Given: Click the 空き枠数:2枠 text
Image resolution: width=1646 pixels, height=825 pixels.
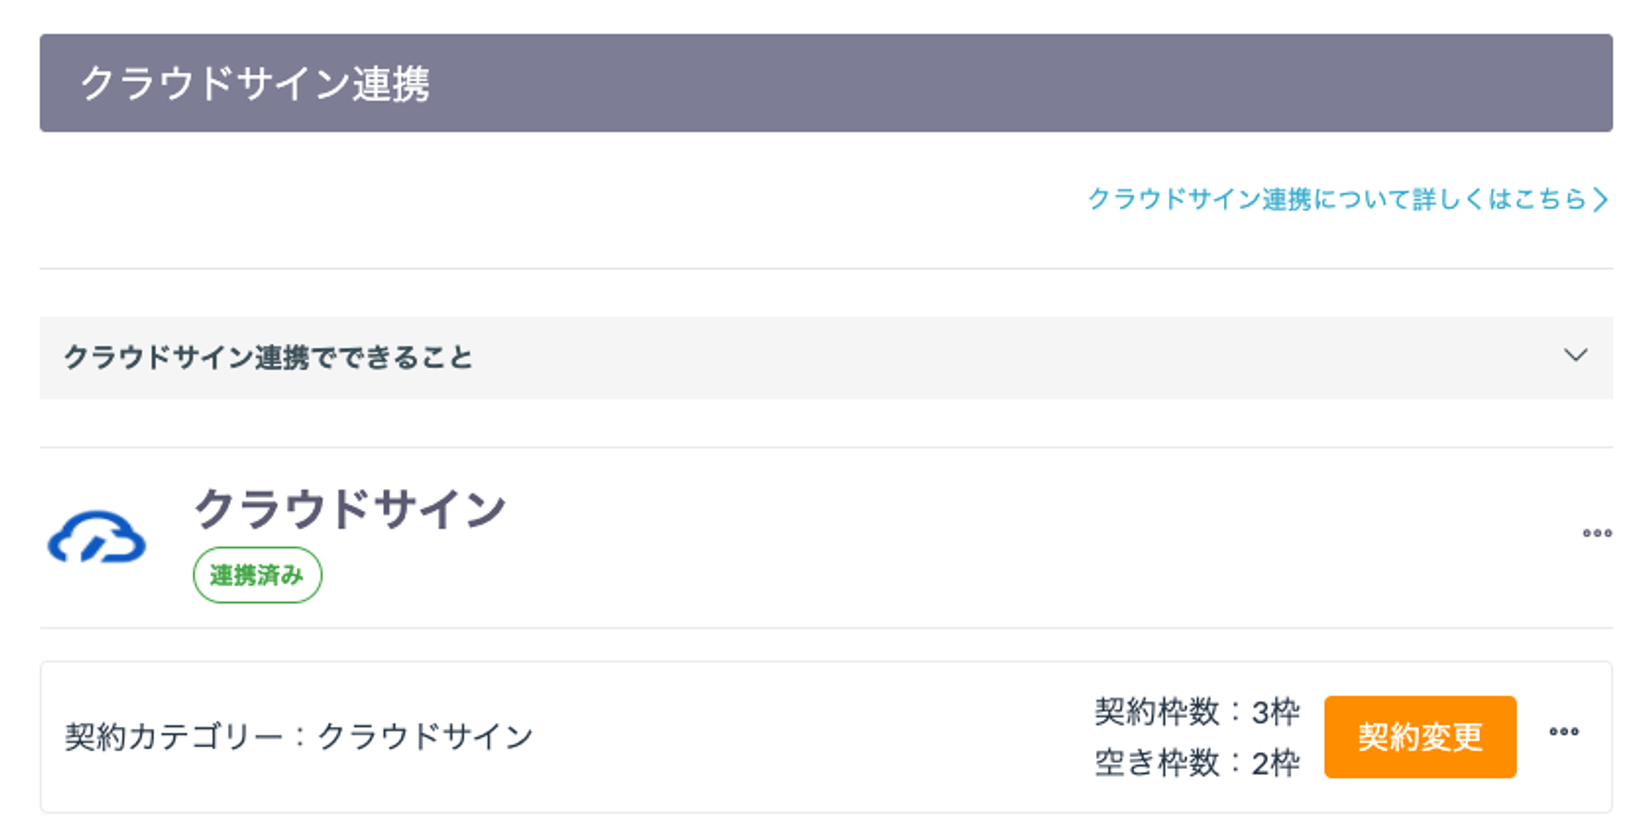Looking at the screenshot, I should tap(1197, 763).
